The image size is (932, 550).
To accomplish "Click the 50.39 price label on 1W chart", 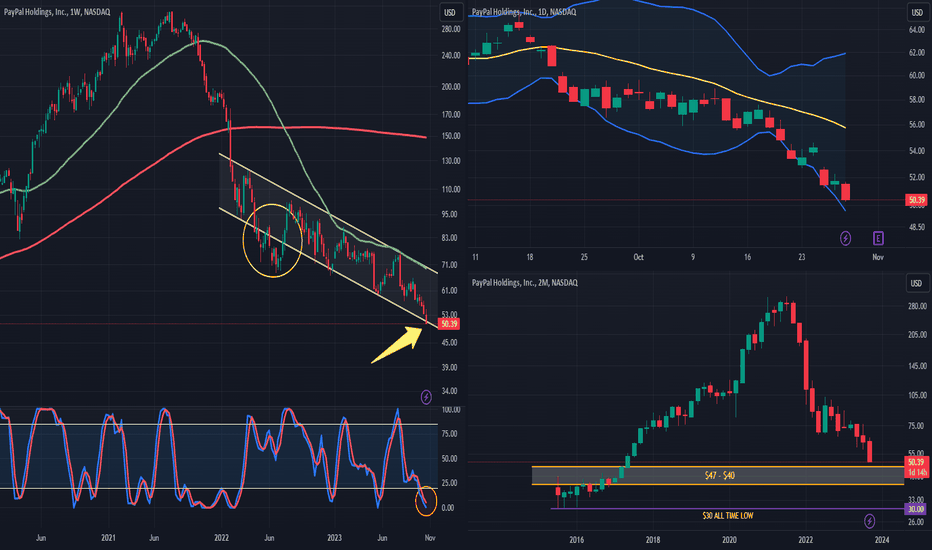I will click(449, 324).
